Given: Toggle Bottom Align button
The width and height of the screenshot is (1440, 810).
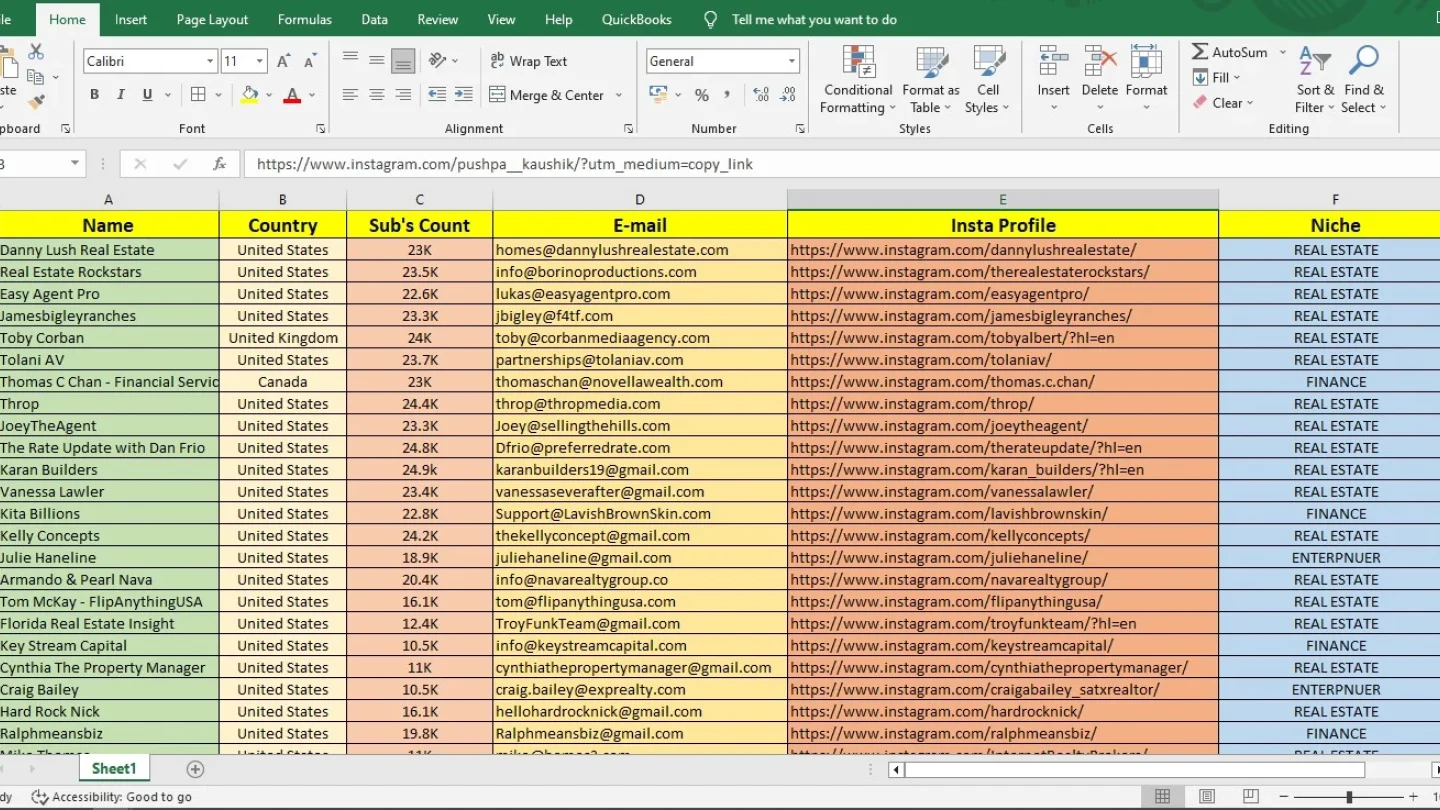Looking at the screenshot, I should pyautogui.click(x=403, y=60).
